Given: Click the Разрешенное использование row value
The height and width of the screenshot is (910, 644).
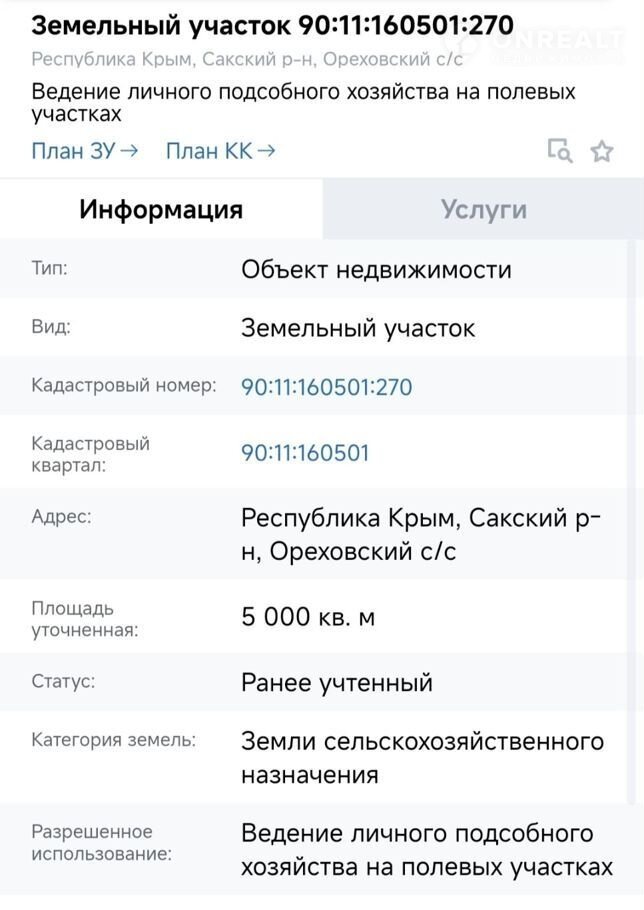Looking at the screenshot, I should [x=426, y=850].
